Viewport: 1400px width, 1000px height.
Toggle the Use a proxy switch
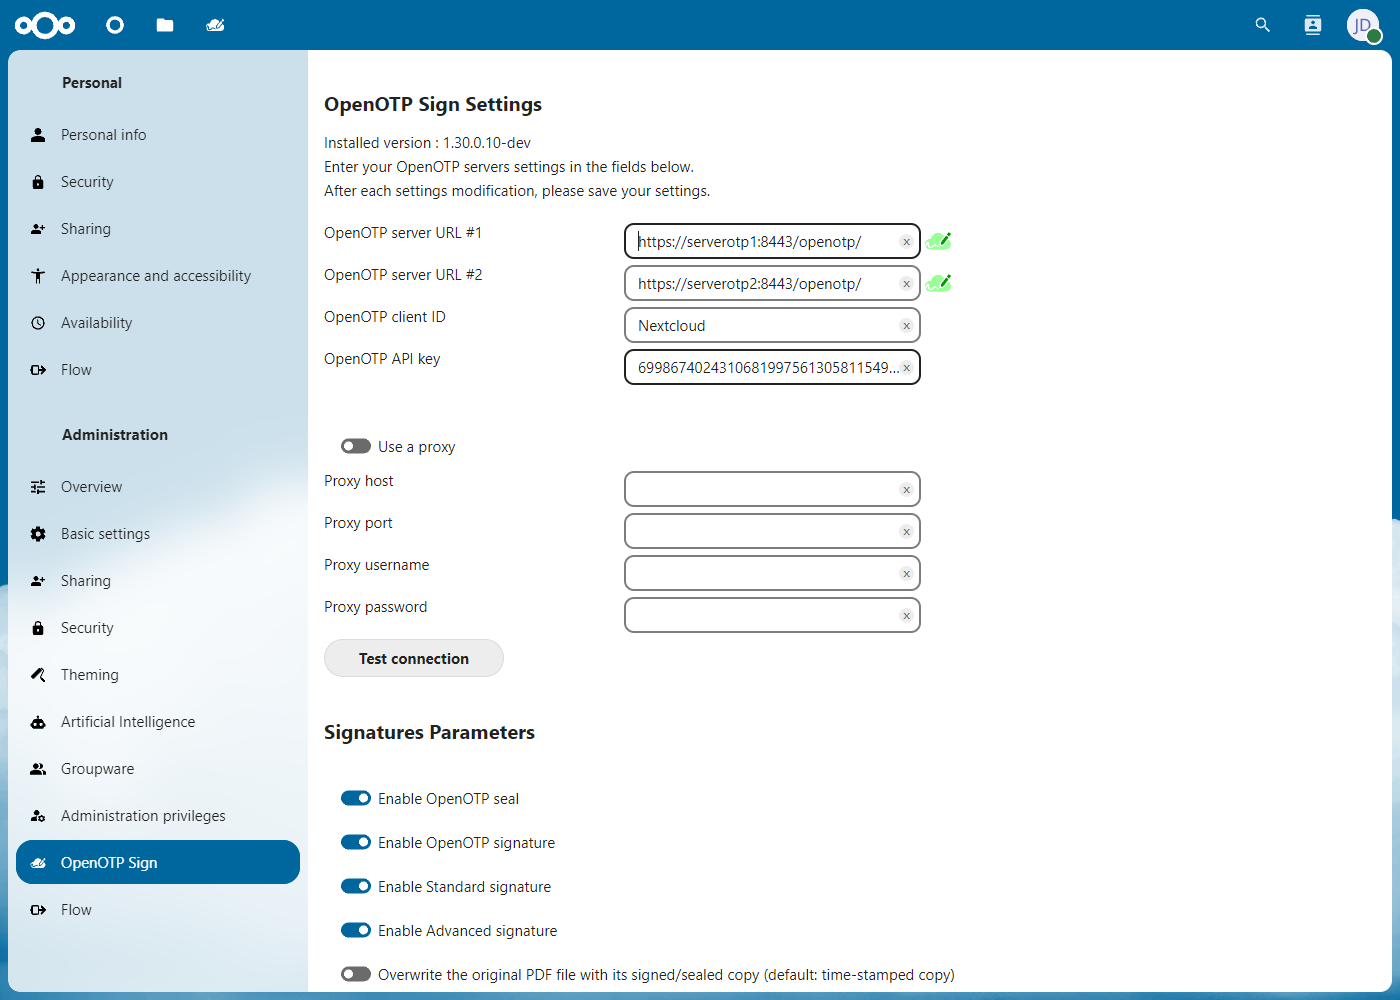click(356, 446)
